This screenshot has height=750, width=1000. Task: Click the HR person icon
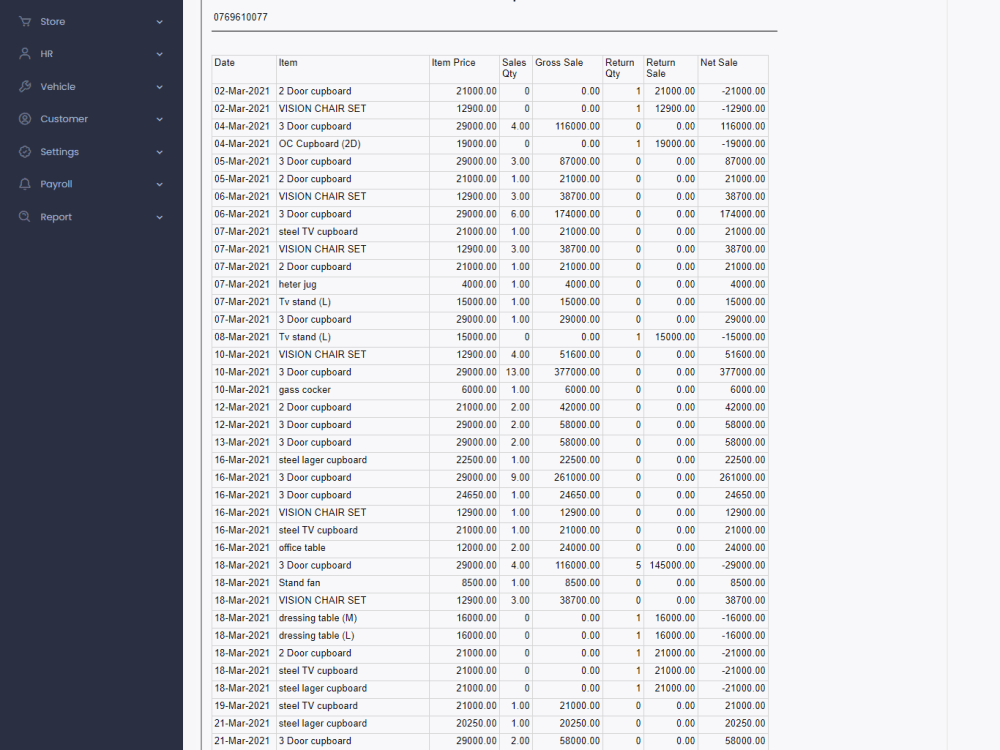[x=25, y=53]
